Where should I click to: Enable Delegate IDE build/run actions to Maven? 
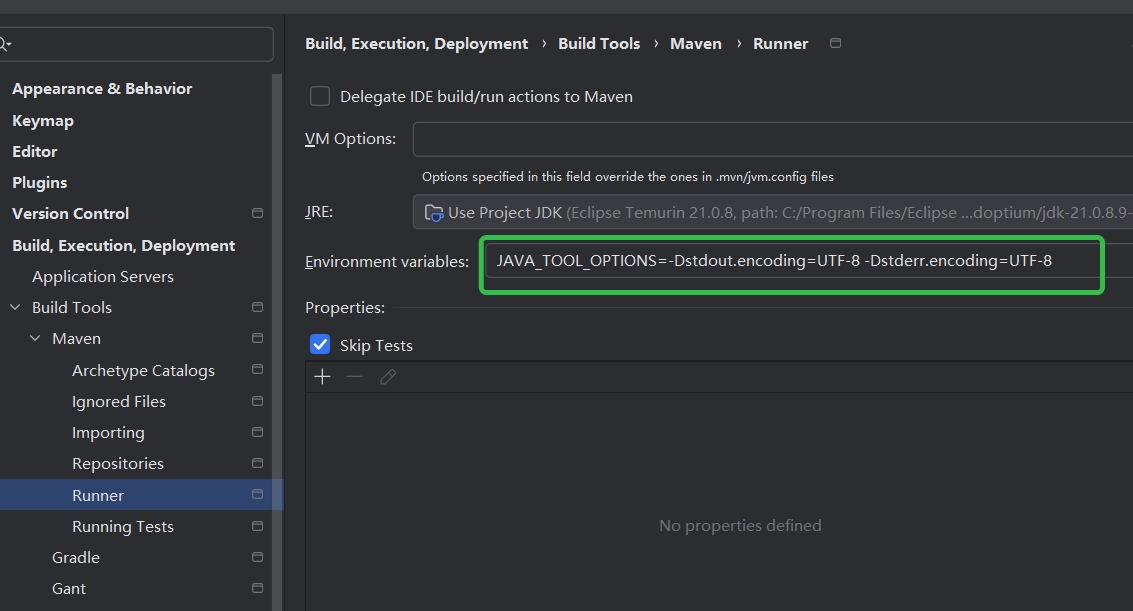pyautogui.click(x=320, y=96)
